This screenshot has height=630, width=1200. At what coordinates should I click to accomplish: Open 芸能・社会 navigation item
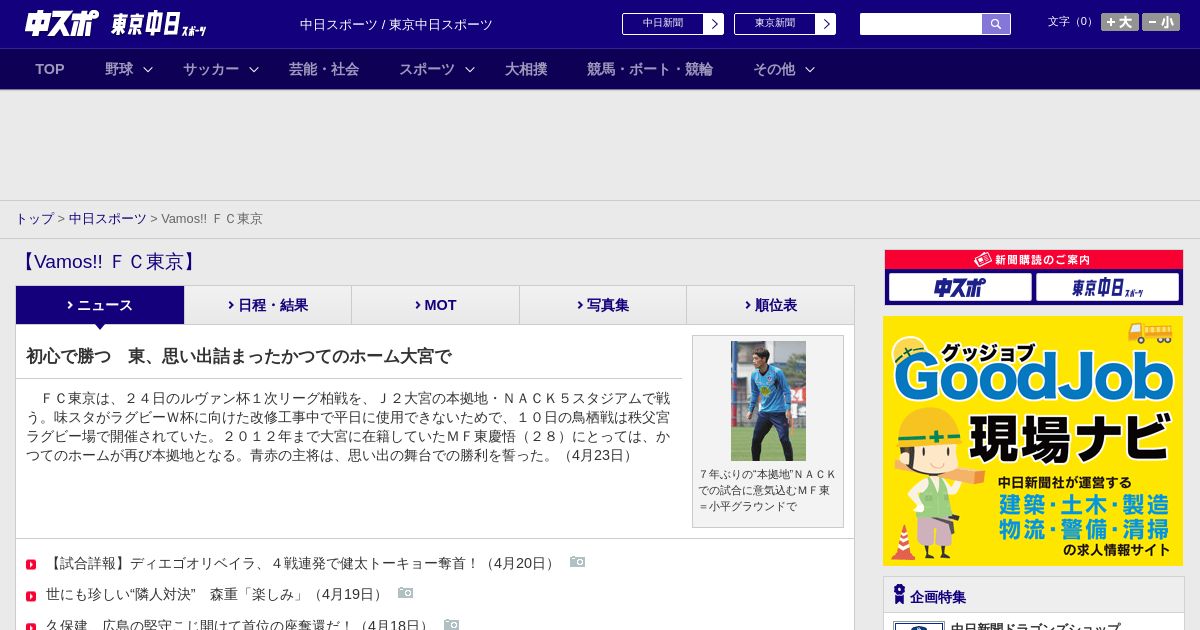pyautogui.click(x=324, y=69)
